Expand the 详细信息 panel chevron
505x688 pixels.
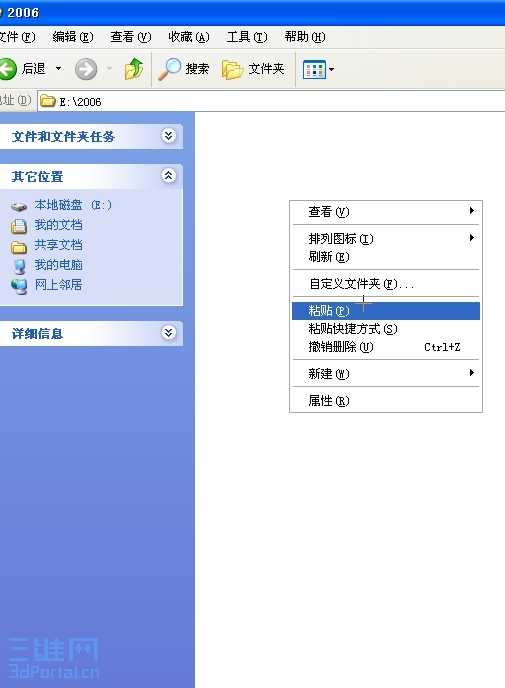tap(168, 333)
